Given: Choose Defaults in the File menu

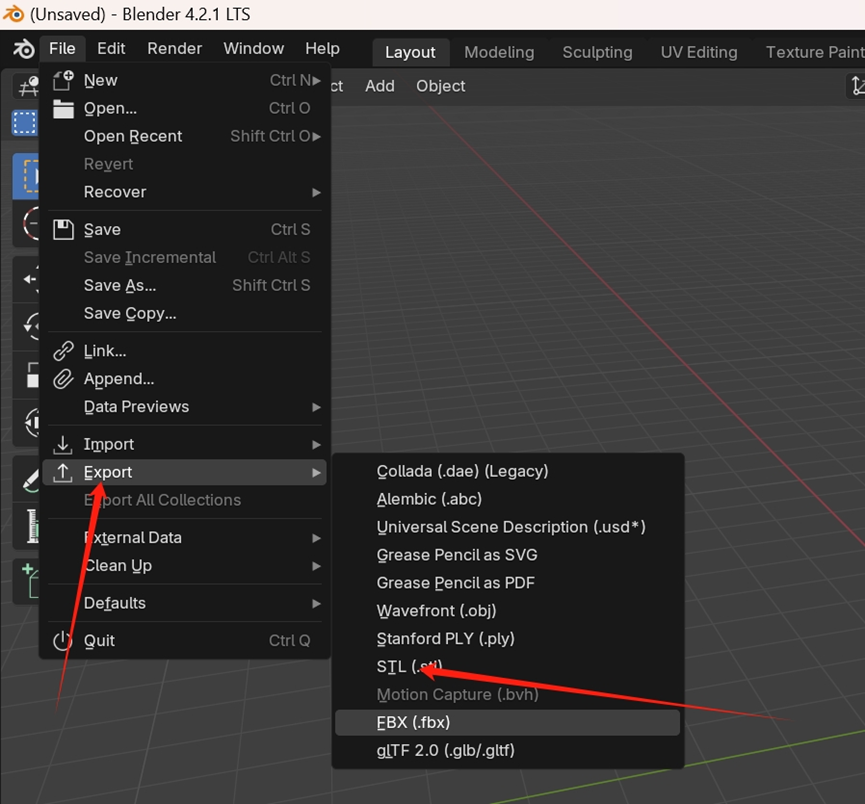Looking at the screenshot, I should point(184,603).
